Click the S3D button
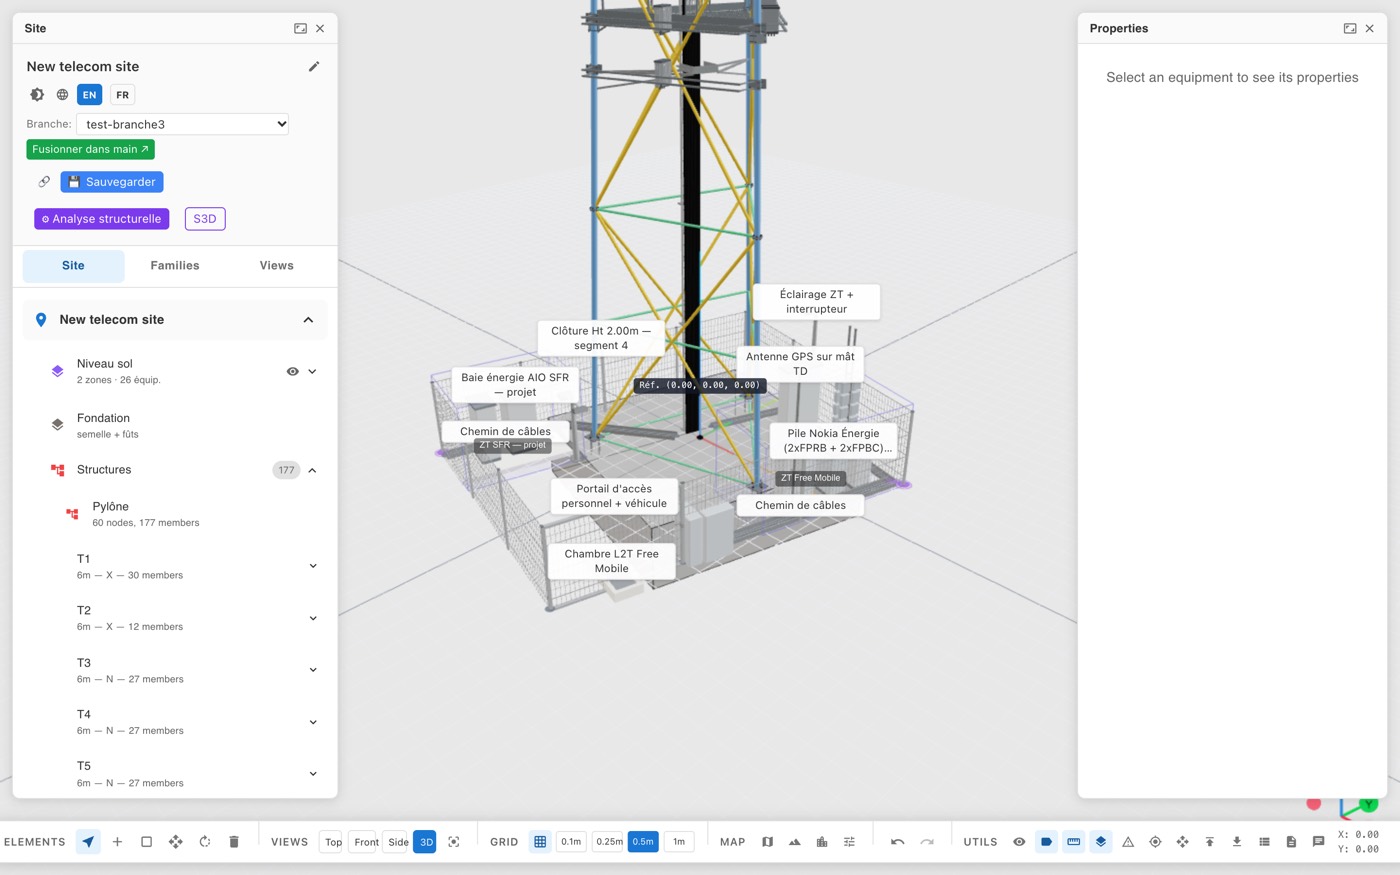This screenshot has width=1400, height=875. [205, 219]
